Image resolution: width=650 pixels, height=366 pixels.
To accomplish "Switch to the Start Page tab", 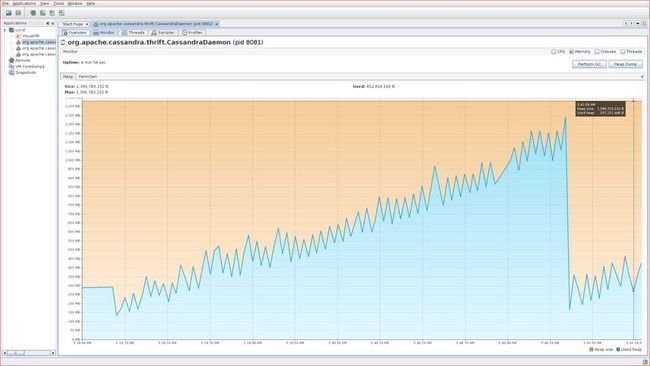I will point(73,24).
